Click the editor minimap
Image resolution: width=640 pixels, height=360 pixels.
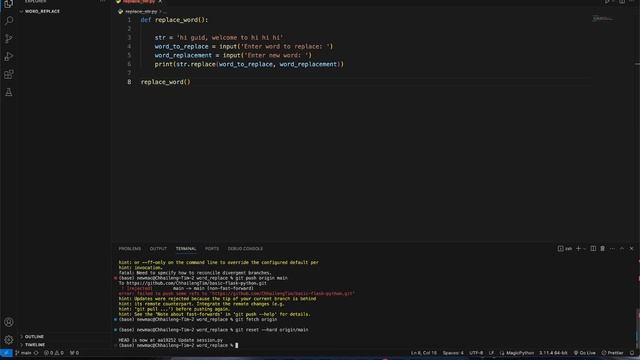[x=603, y=18]
